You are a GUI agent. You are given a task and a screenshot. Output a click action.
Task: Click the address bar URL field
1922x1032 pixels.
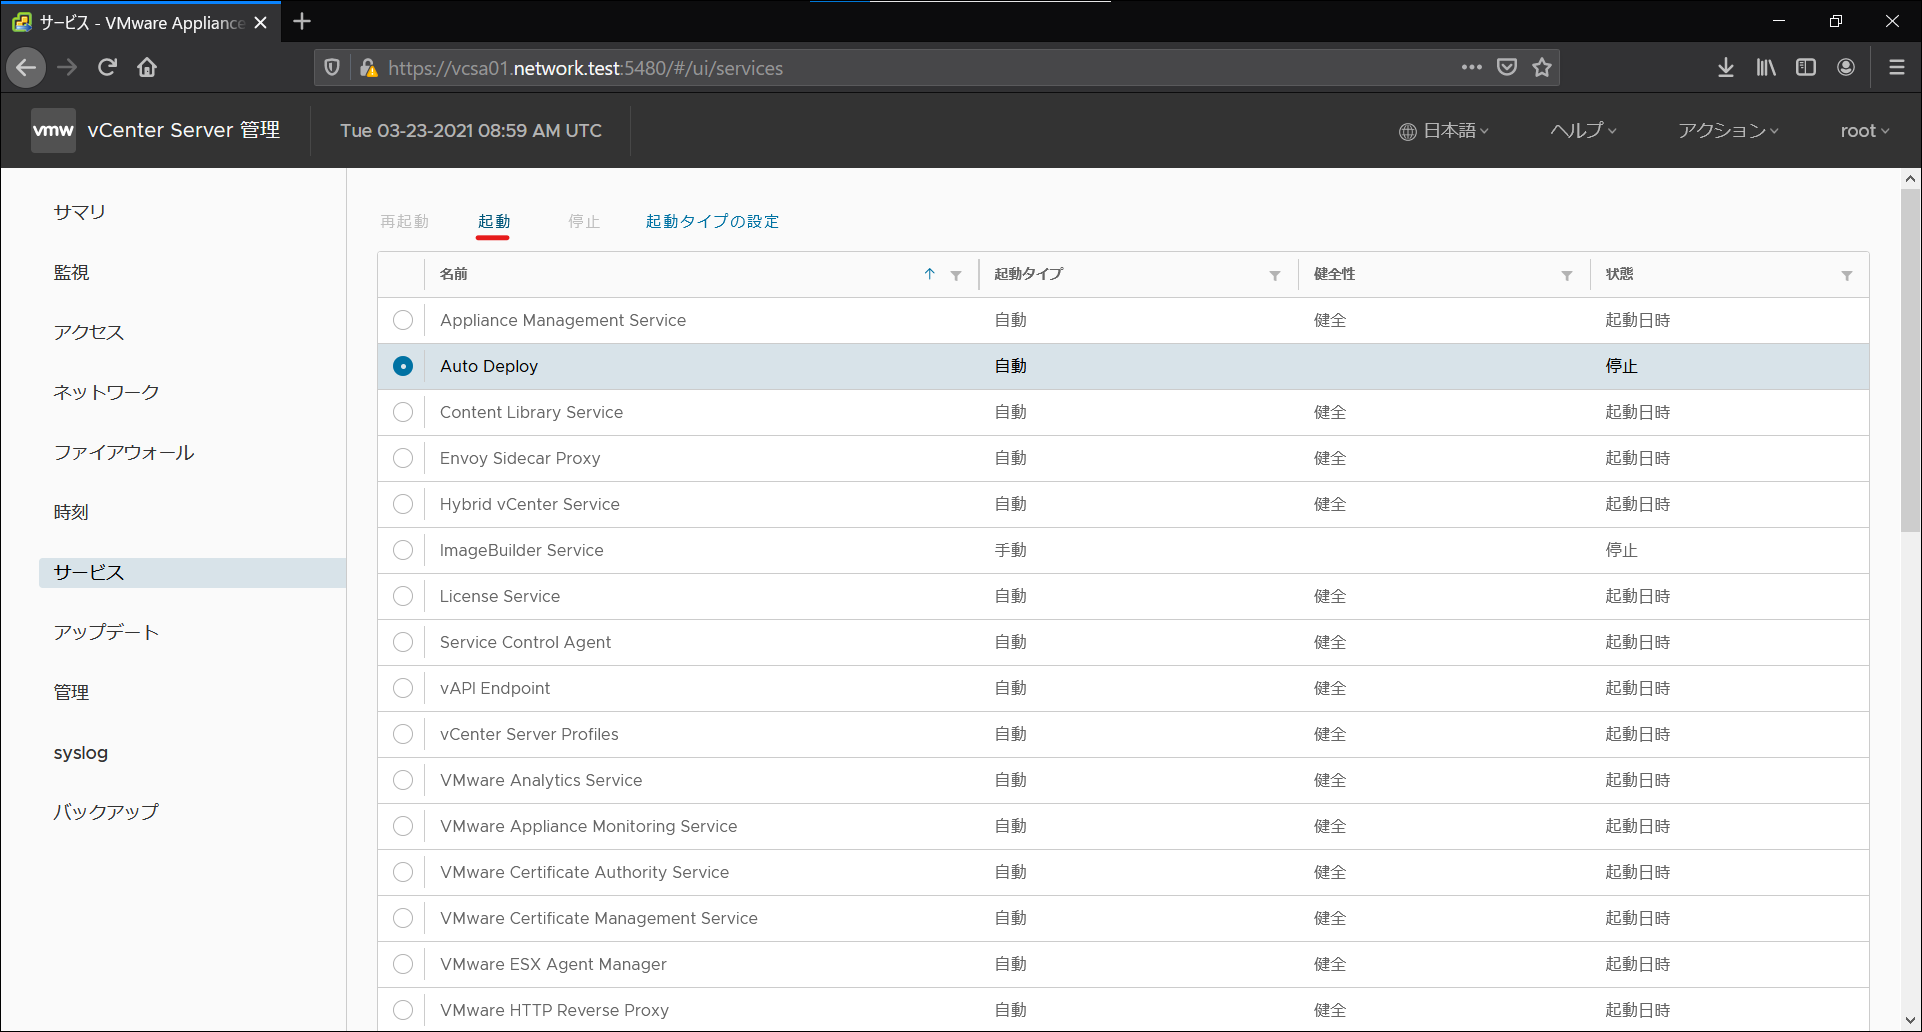point(915,68)
